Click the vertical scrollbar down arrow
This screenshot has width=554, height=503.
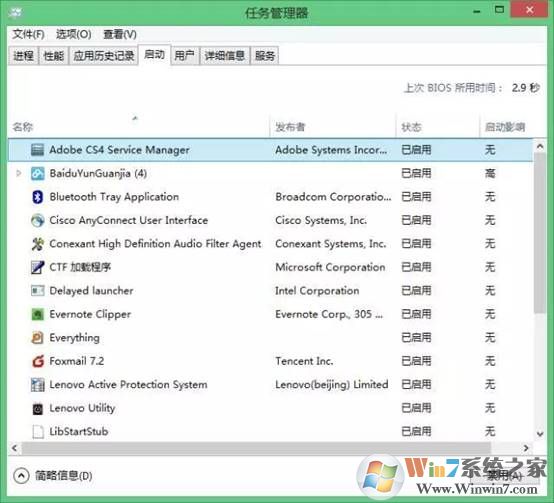point(540,434)
